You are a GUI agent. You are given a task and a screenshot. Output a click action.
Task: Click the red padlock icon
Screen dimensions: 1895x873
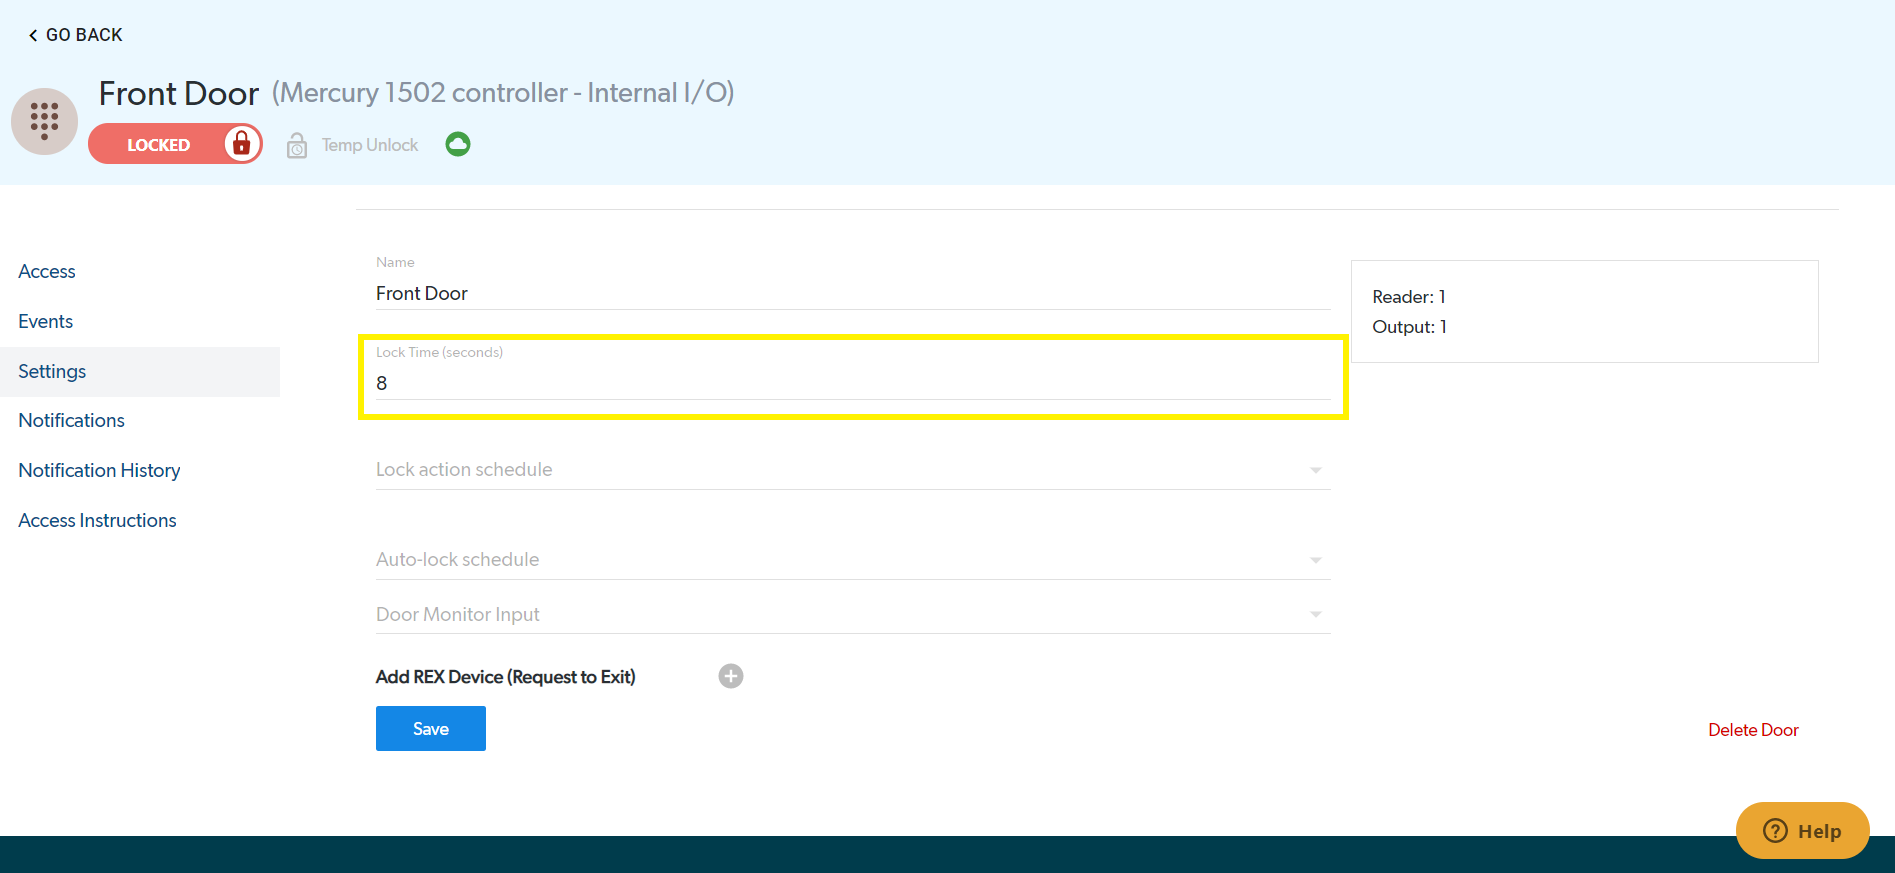pyautogui.click(x=241, y=144)
